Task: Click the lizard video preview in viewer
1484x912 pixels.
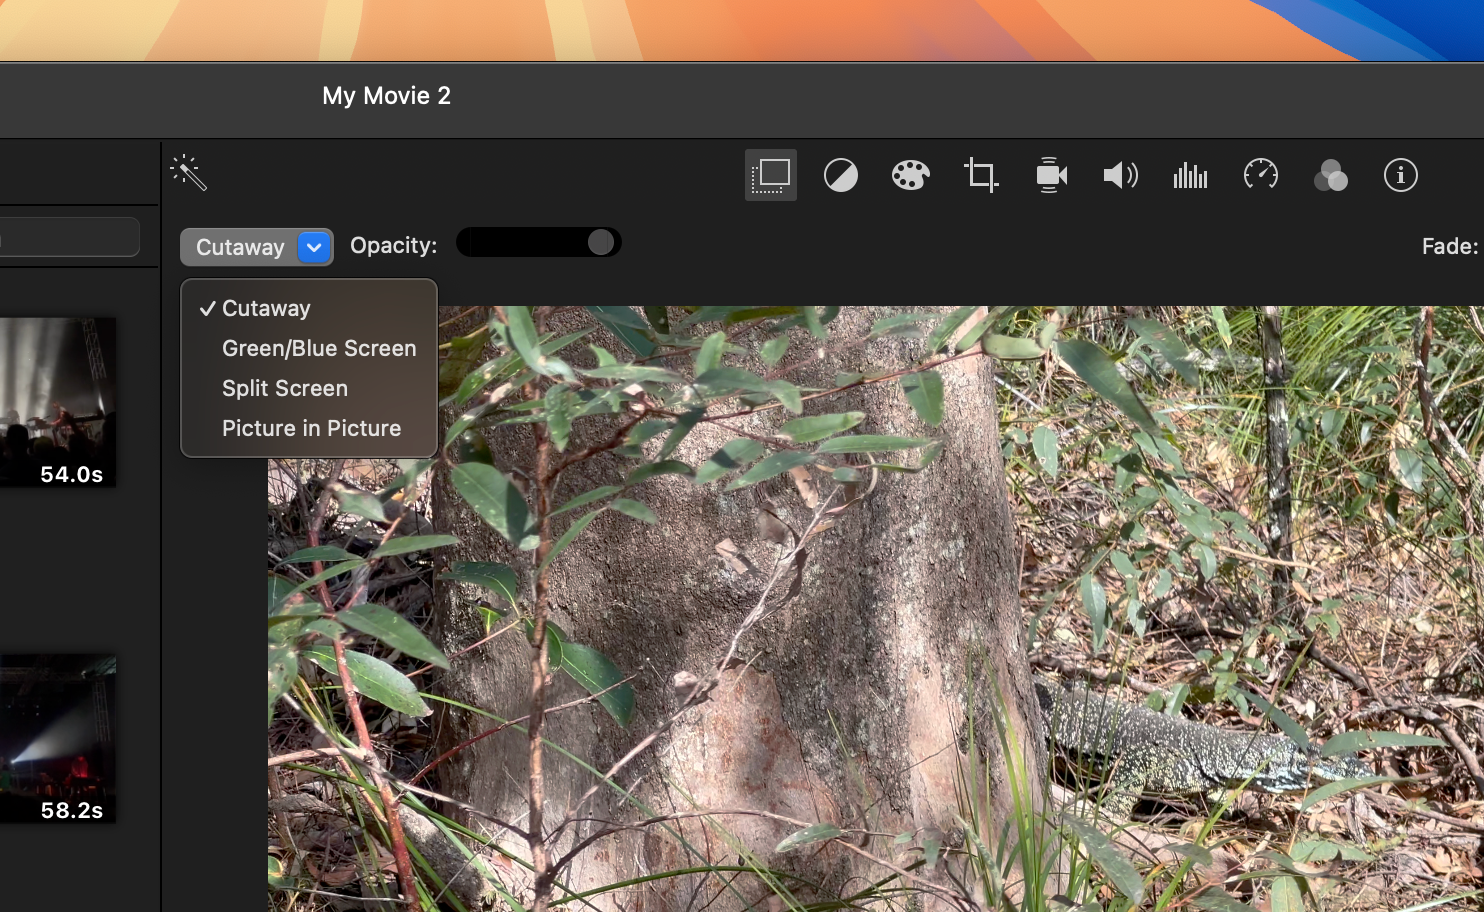Action: point(875,608)
